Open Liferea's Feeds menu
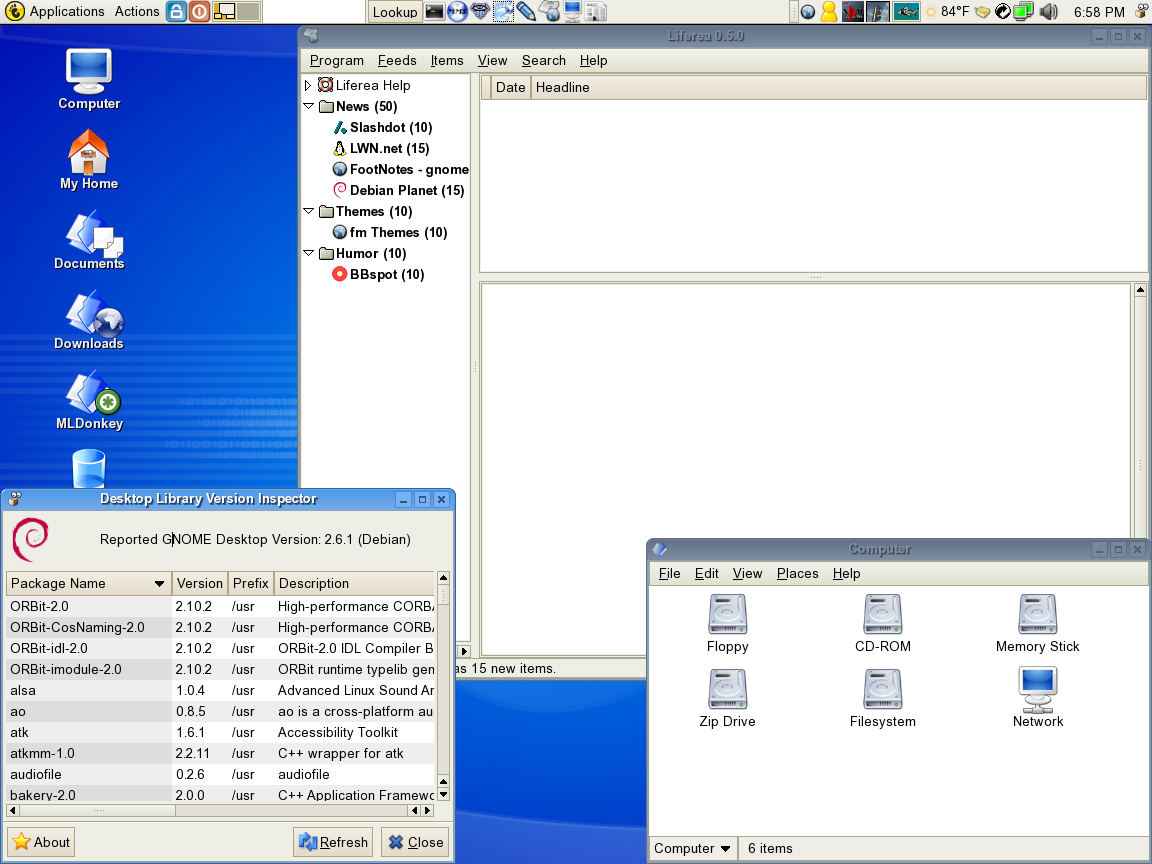 (397, 60)
